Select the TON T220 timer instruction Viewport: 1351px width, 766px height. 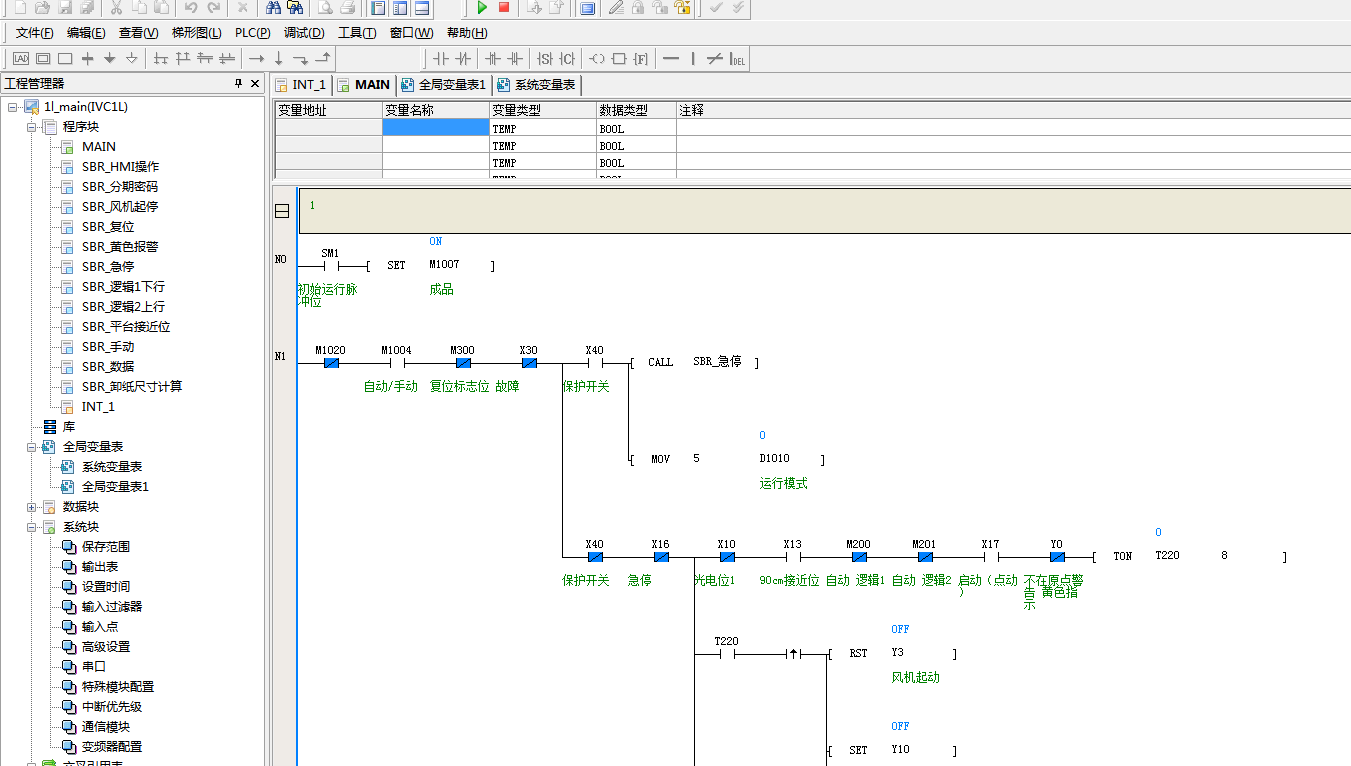(x=1190, y=556)
